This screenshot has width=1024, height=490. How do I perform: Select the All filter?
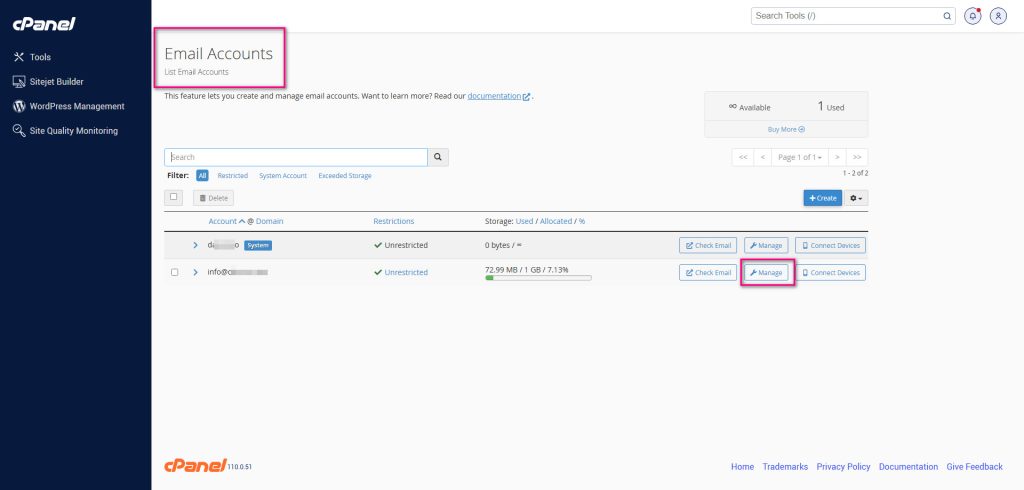click(202, 176)
